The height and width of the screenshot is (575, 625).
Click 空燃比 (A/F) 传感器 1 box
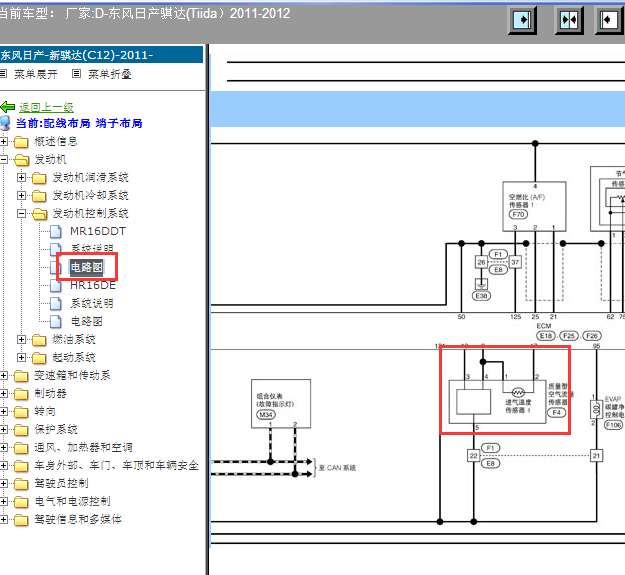[x=534, y=206]
